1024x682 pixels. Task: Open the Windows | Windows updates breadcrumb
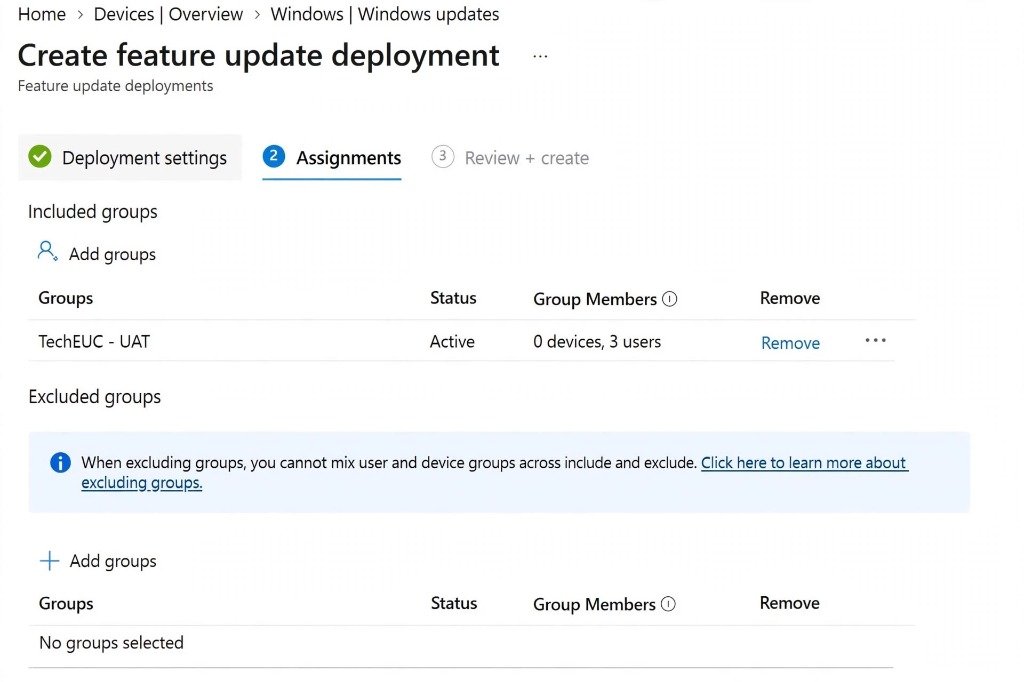coord(385,14)
